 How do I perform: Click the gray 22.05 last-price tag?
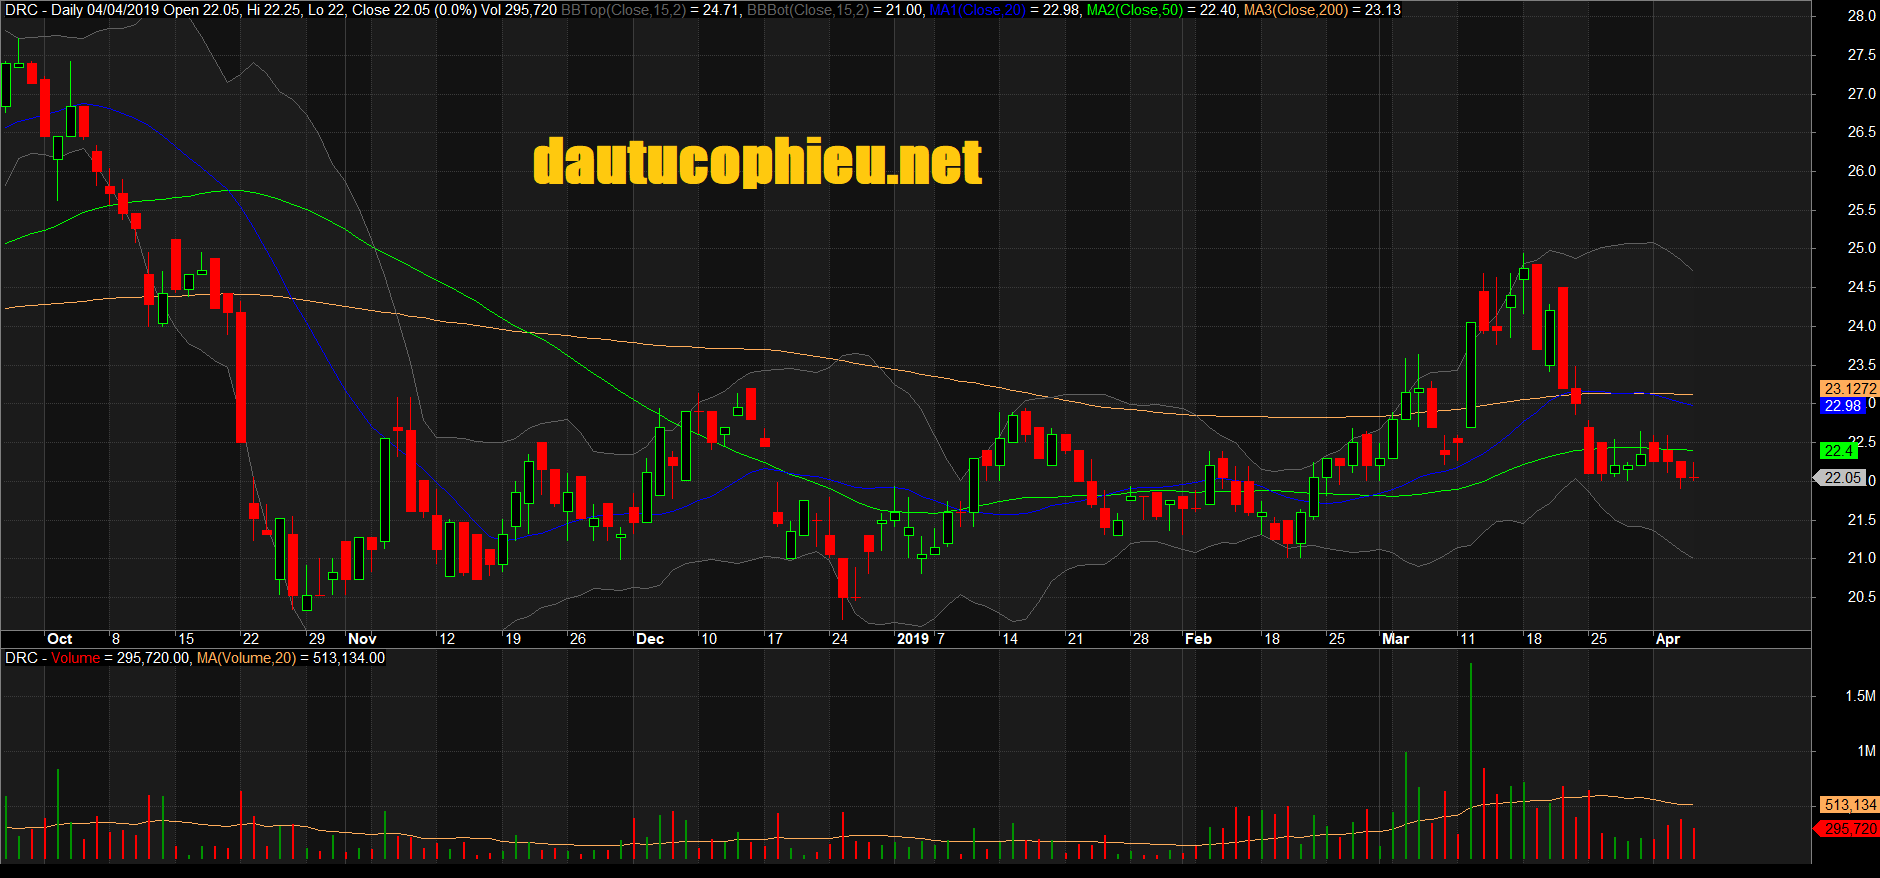coord(1840,478)
